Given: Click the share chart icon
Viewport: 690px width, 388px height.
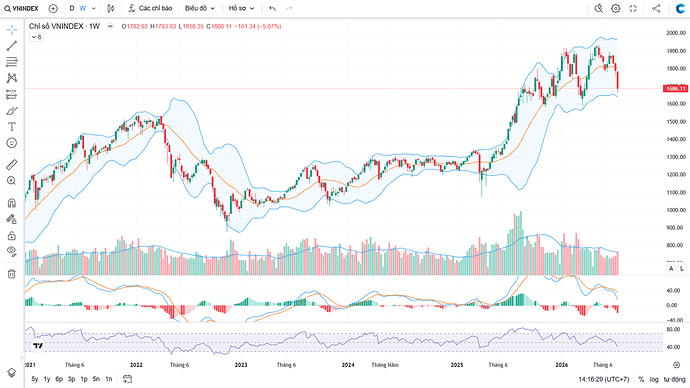Looking at the screenshot, I should coord(656,8).
